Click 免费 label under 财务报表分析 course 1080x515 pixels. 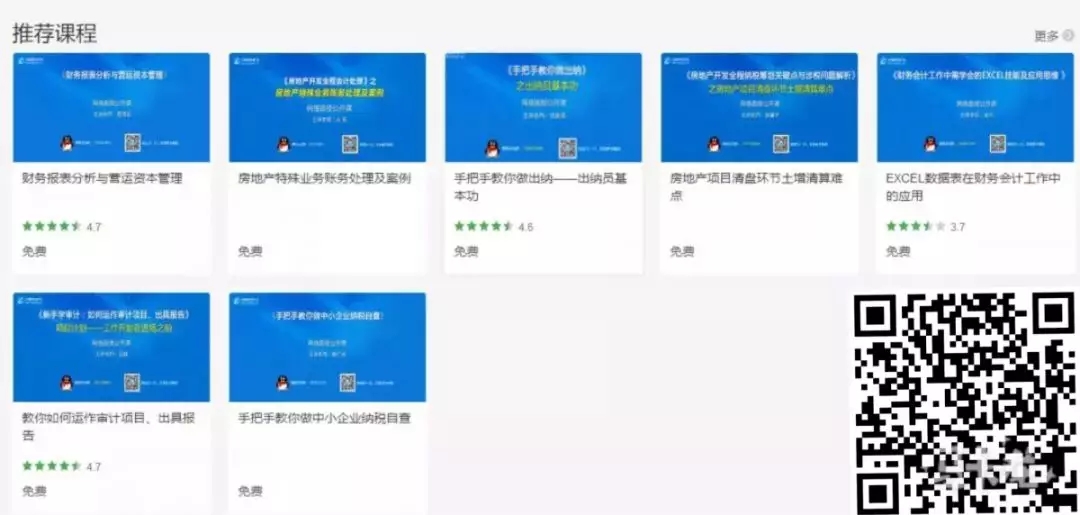[x=34, y=251]
